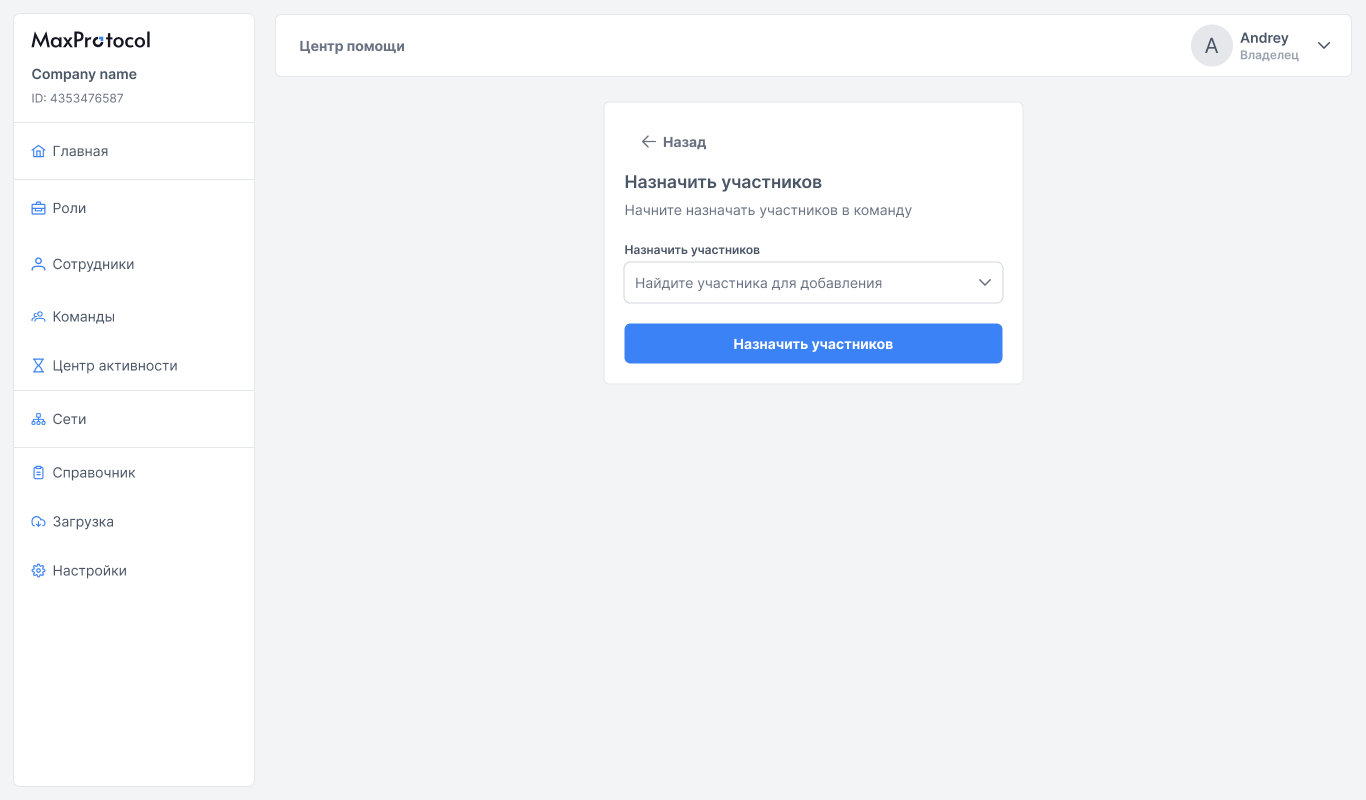Viewport: 1366px width, 800px height.
Task: Click the hourglass icon beside Центр активности
Action: tap(38, 366)
